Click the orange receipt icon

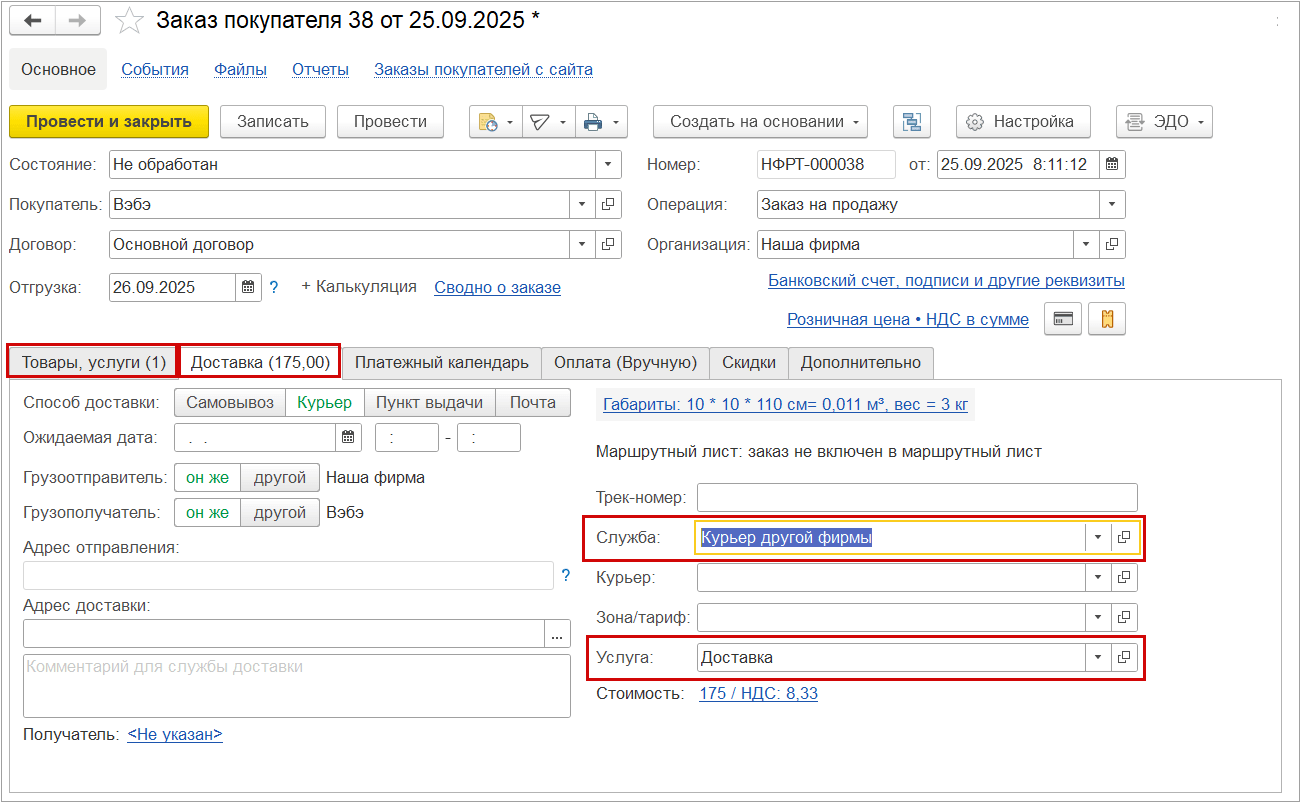point(1107,319)
